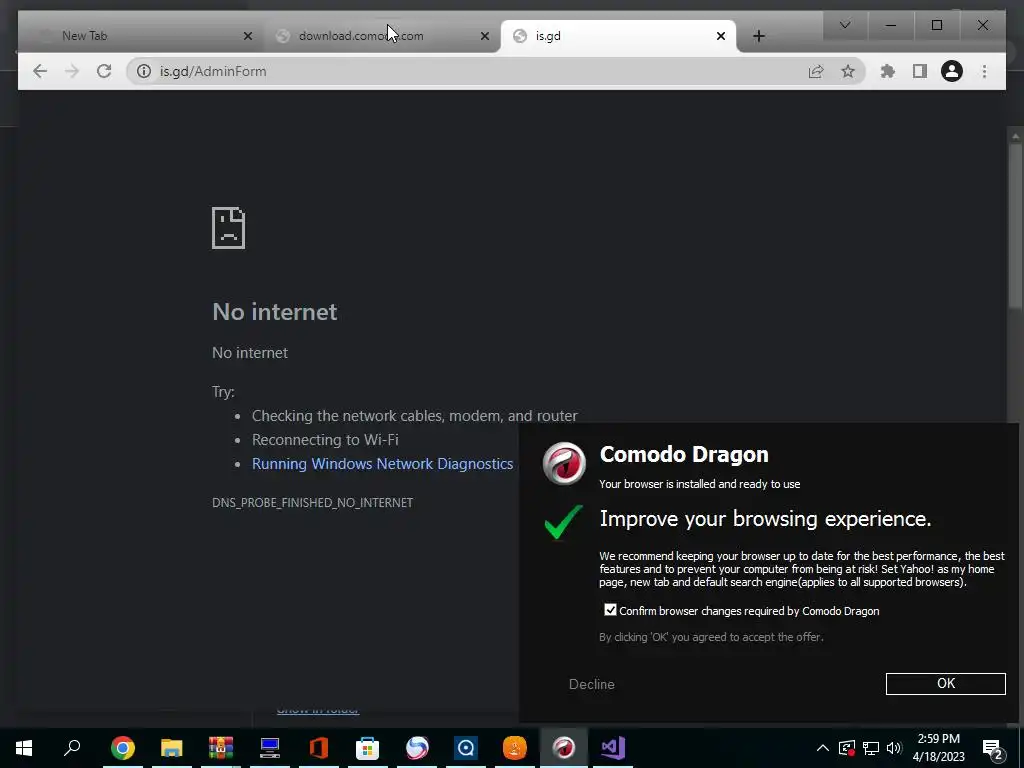Click the DNS_PROBE_FINISHED_NO_INTERNET error code

pos(312,503)
